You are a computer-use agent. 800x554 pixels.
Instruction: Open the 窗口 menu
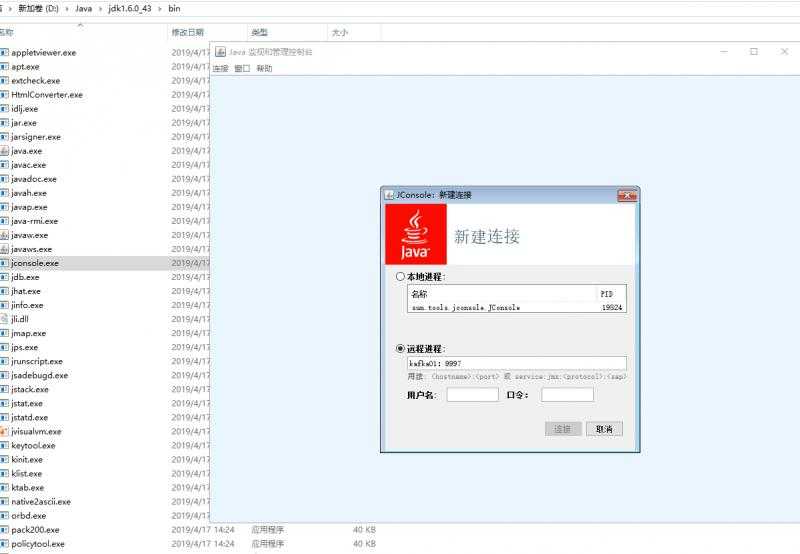242,68
